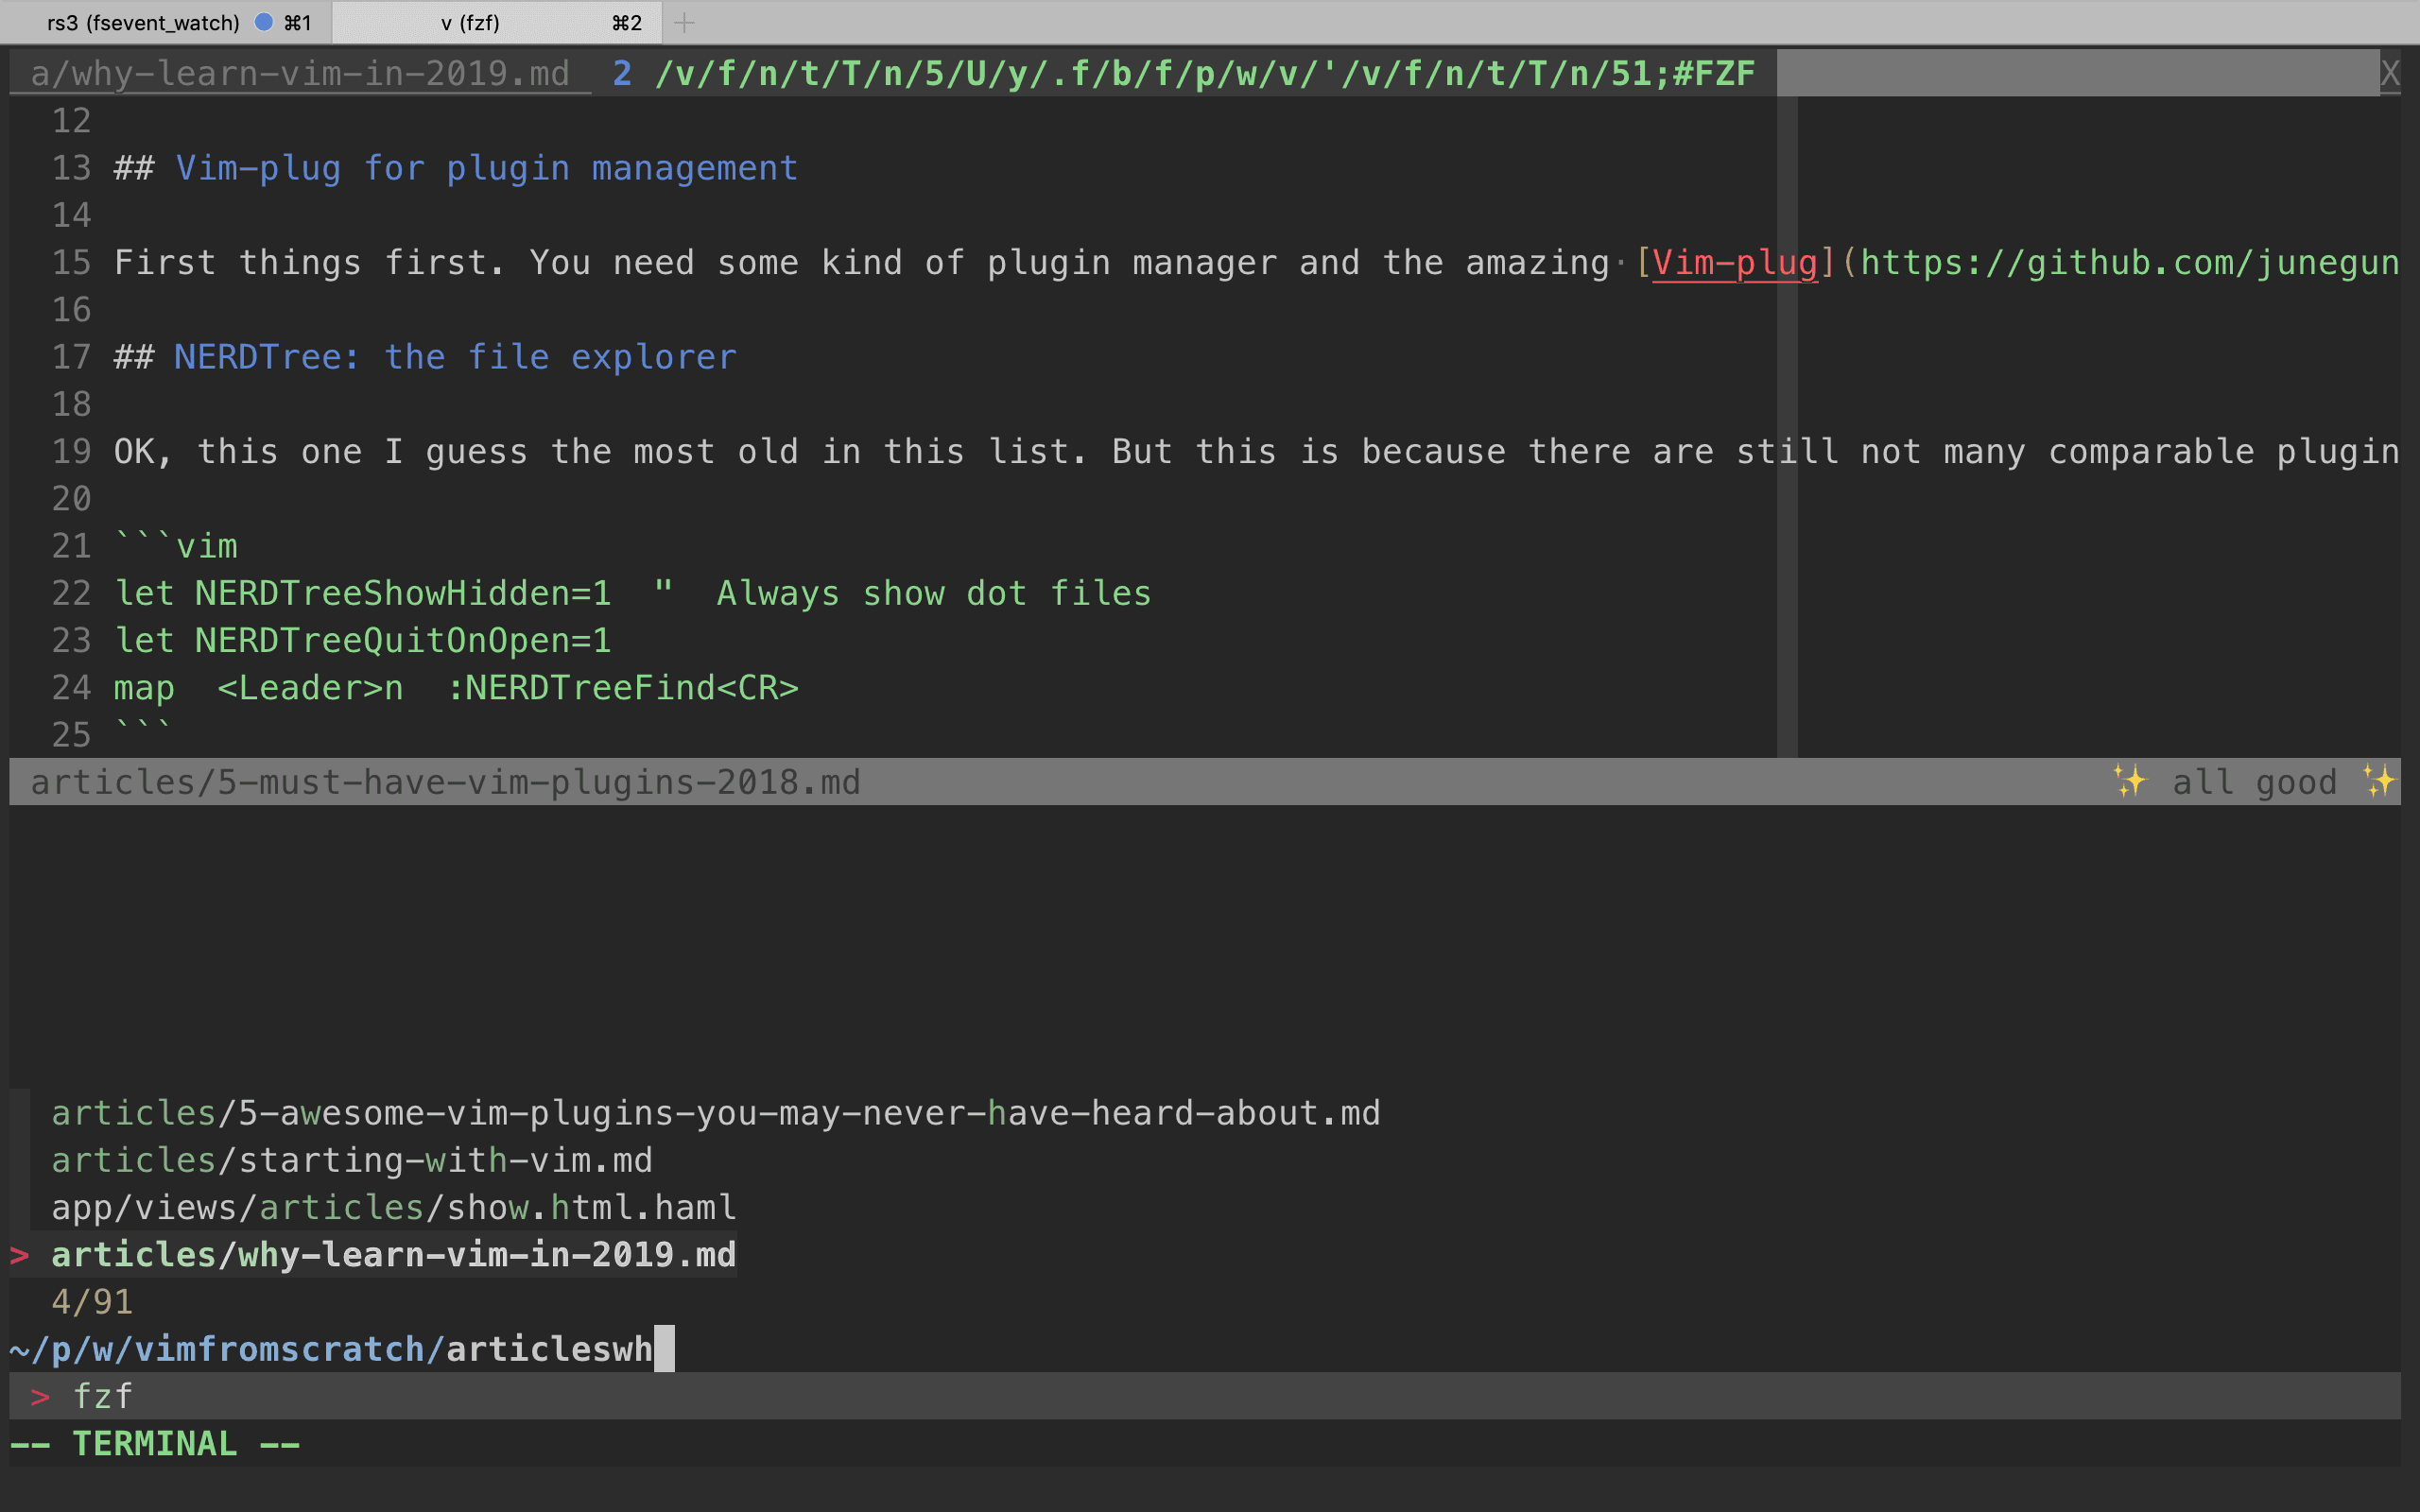
Task: Click the vertical color column marker strip
Action: 1787,426
